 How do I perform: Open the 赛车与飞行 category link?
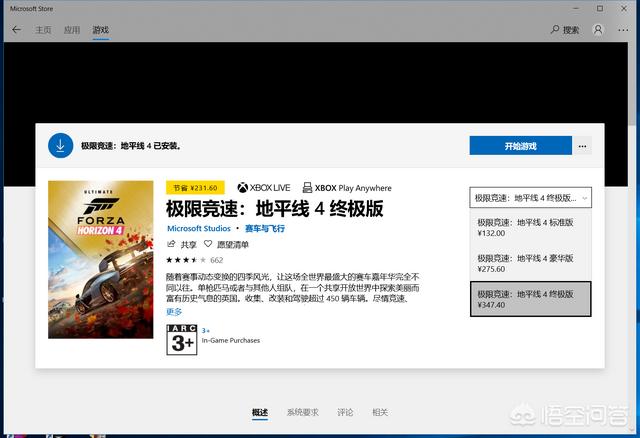pyautogui.click(x=265, y=229)
